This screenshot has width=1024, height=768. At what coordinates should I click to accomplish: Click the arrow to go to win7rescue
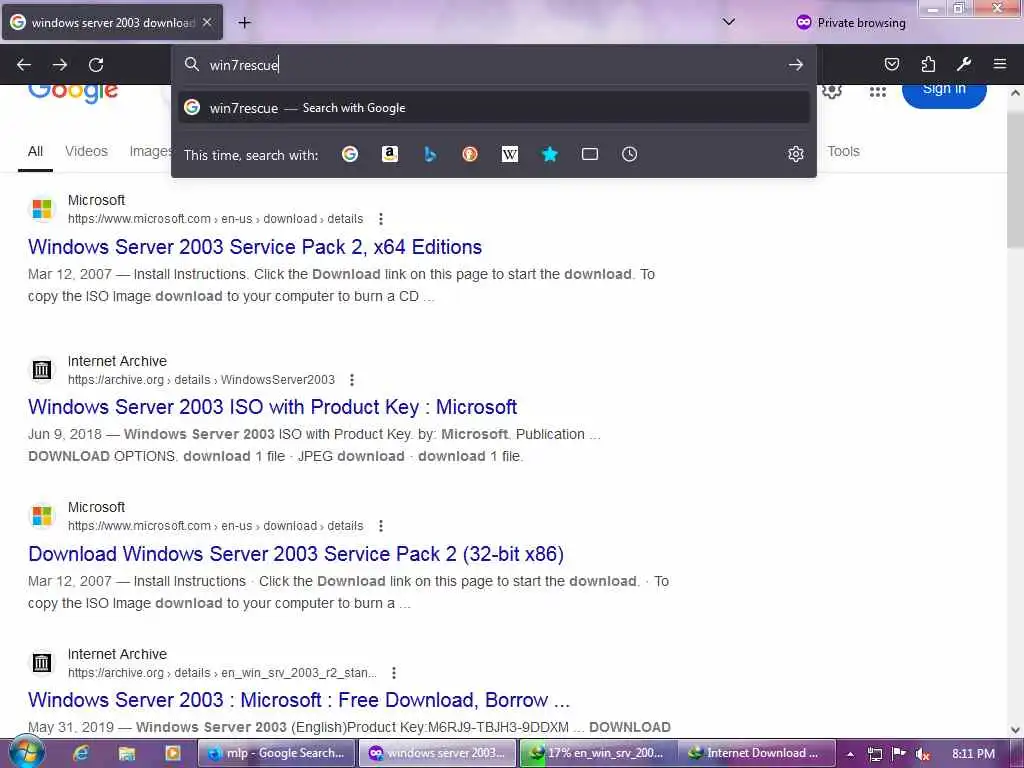(795, 65)
